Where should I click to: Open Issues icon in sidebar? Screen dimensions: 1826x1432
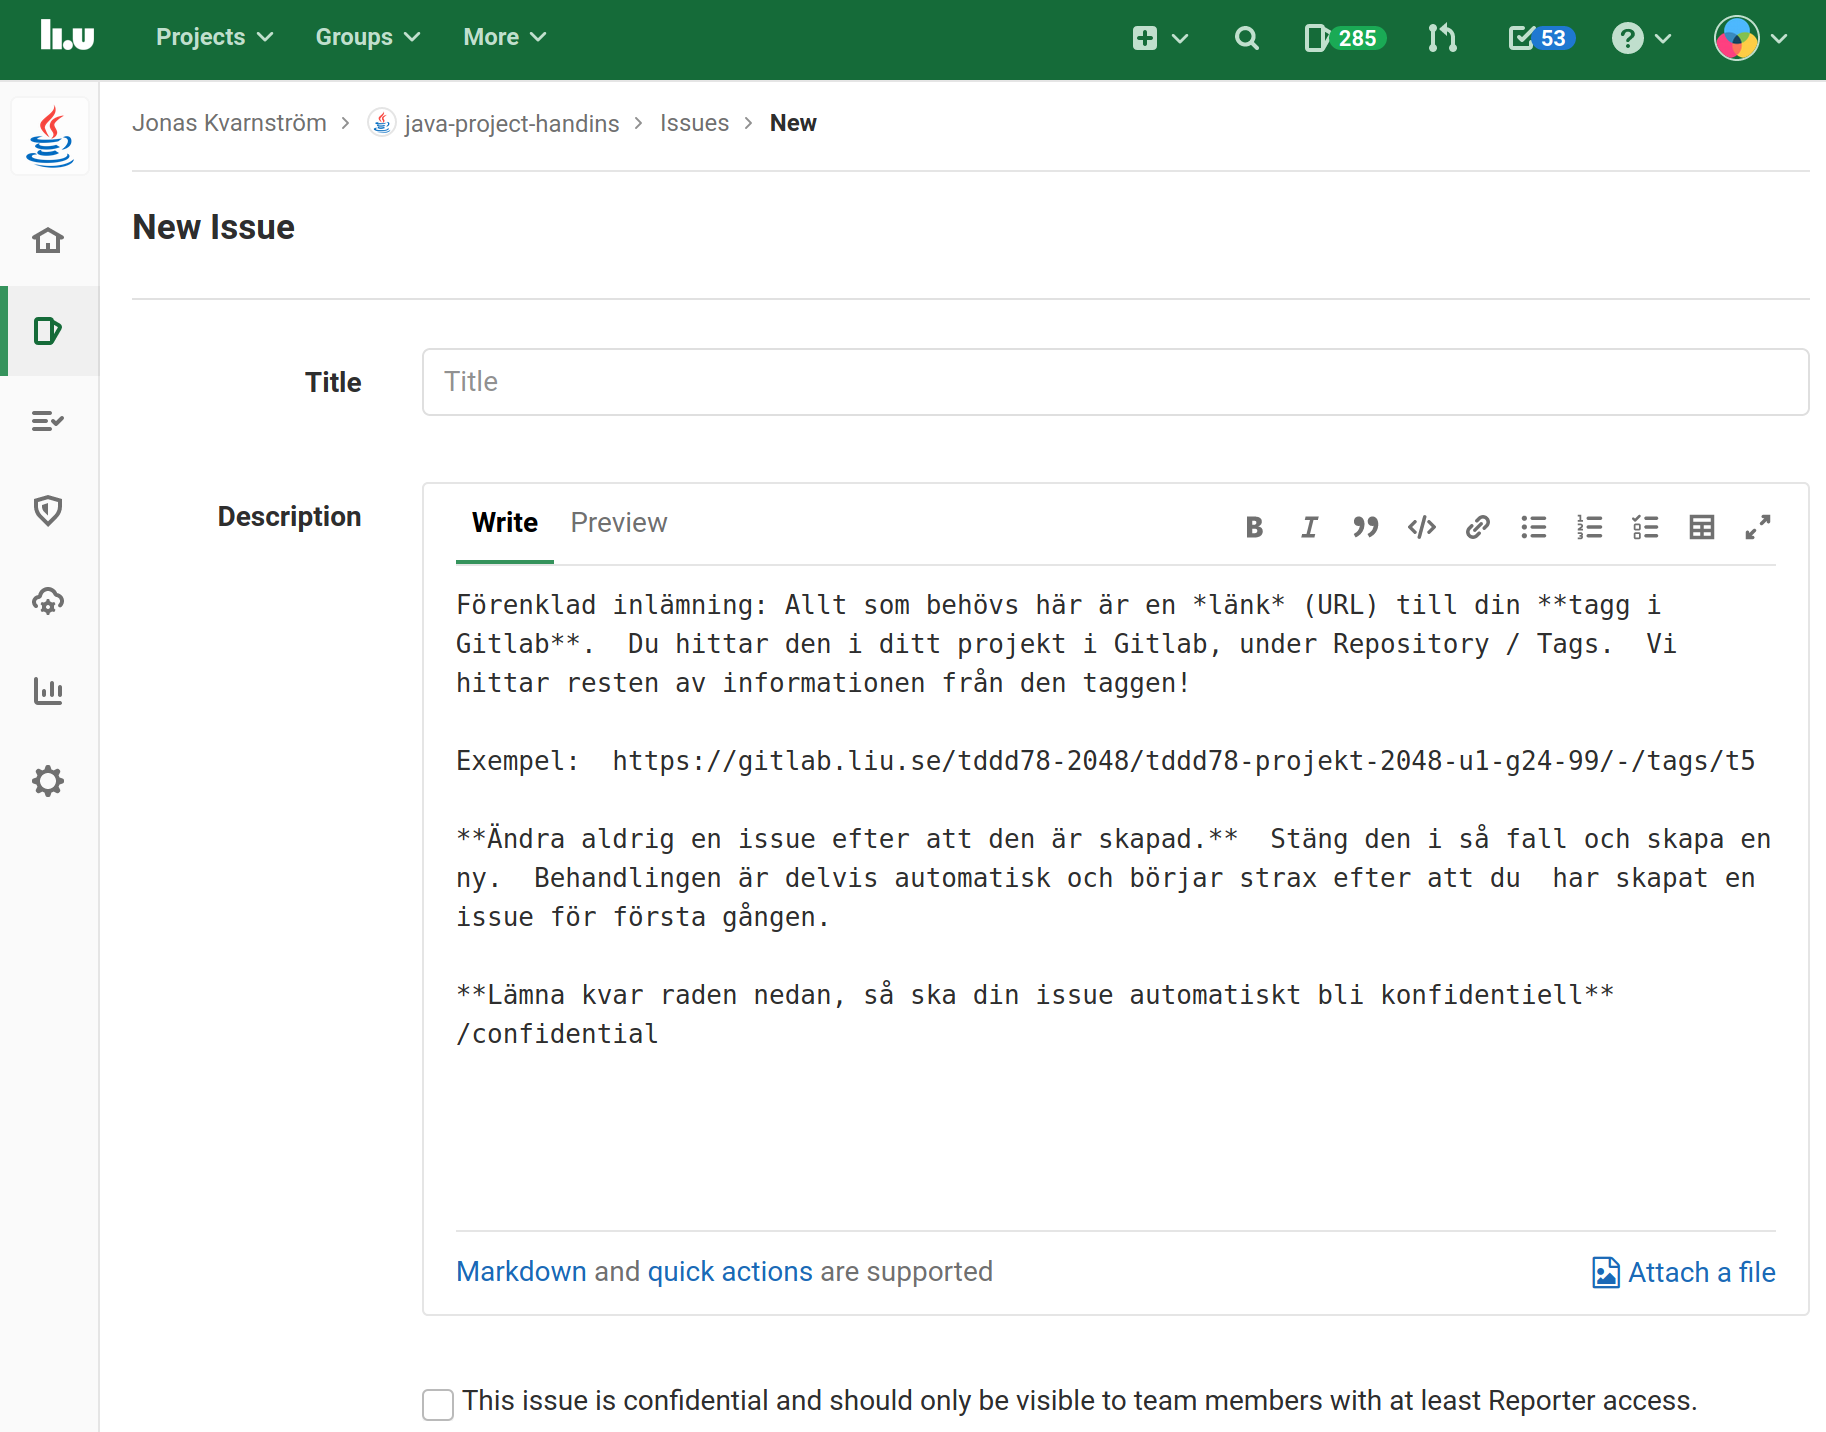click(x=48, y=331)
